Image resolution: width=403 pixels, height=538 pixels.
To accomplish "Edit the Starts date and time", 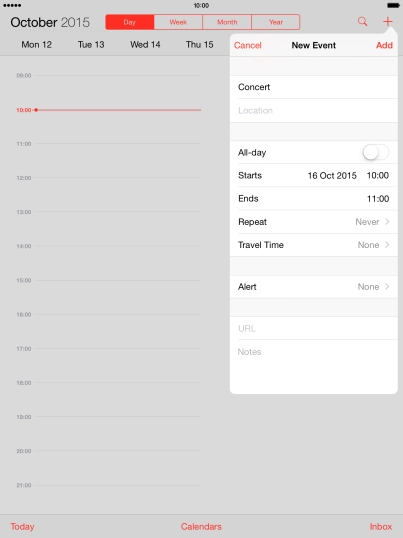I will pos(314,176).
